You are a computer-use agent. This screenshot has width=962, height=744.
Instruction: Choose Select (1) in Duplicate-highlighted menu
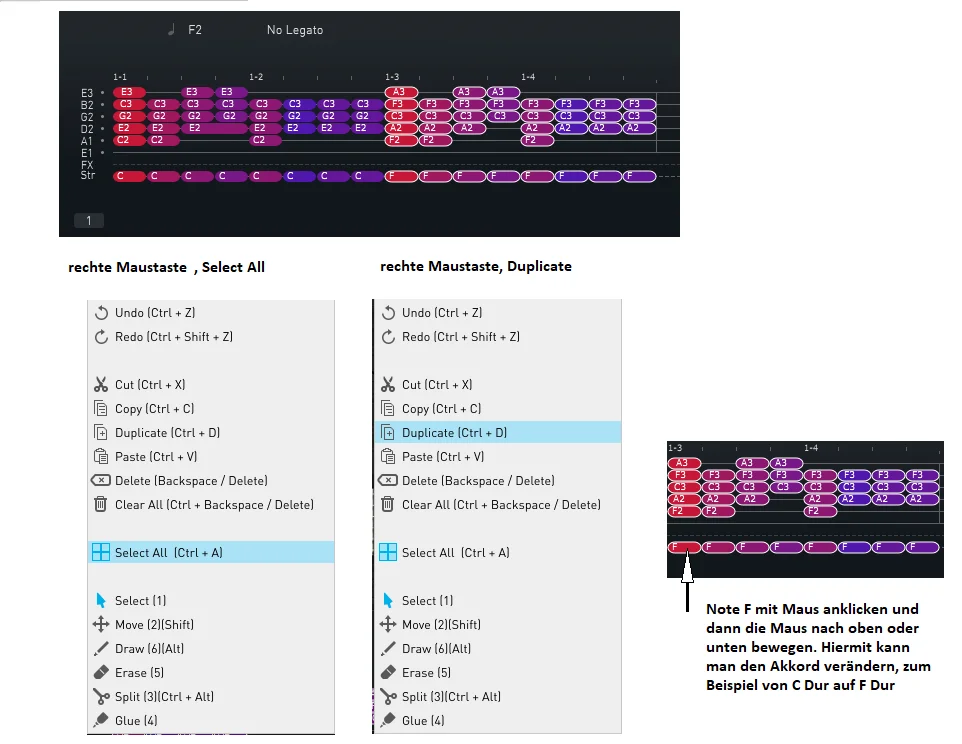(427, 600)
